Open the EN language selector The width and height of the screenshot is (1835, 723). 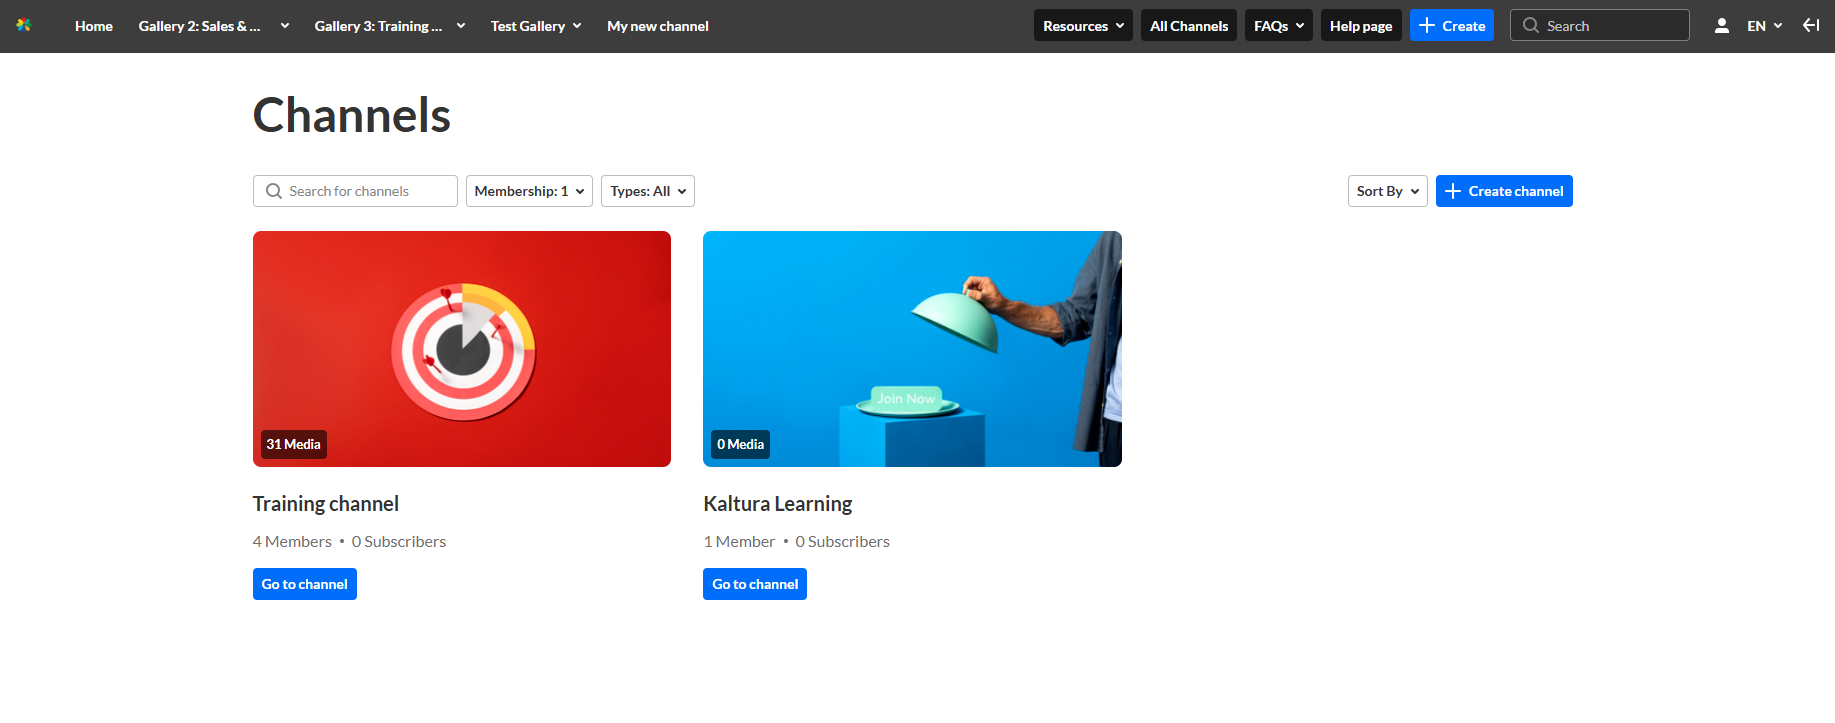1765,26
